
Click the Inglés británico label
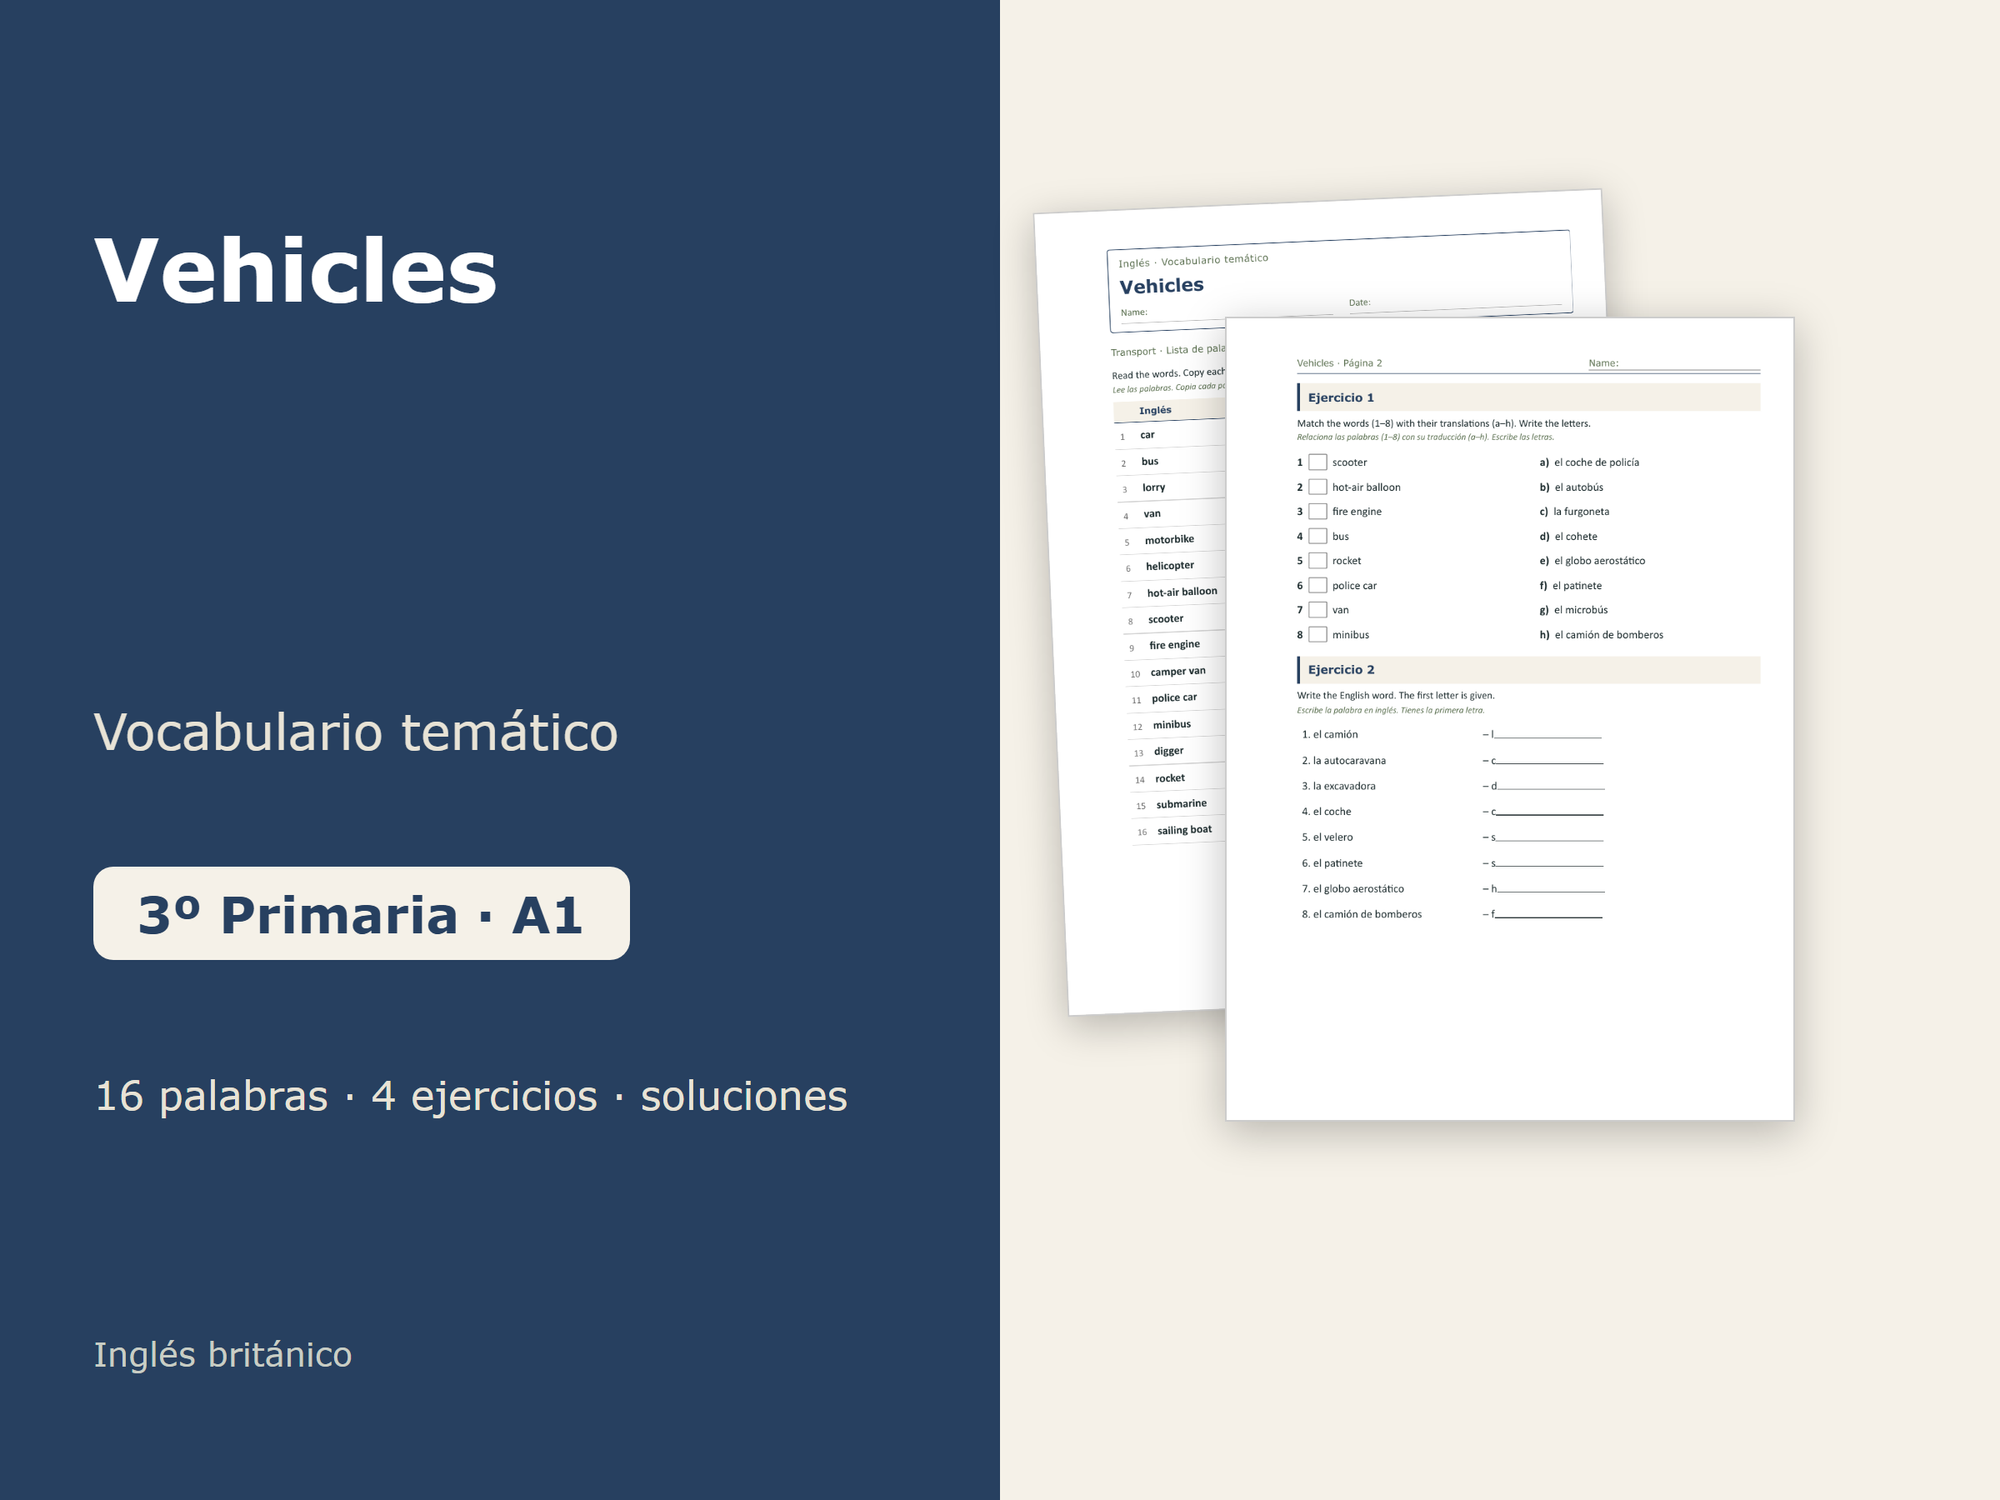(223, 1355)
